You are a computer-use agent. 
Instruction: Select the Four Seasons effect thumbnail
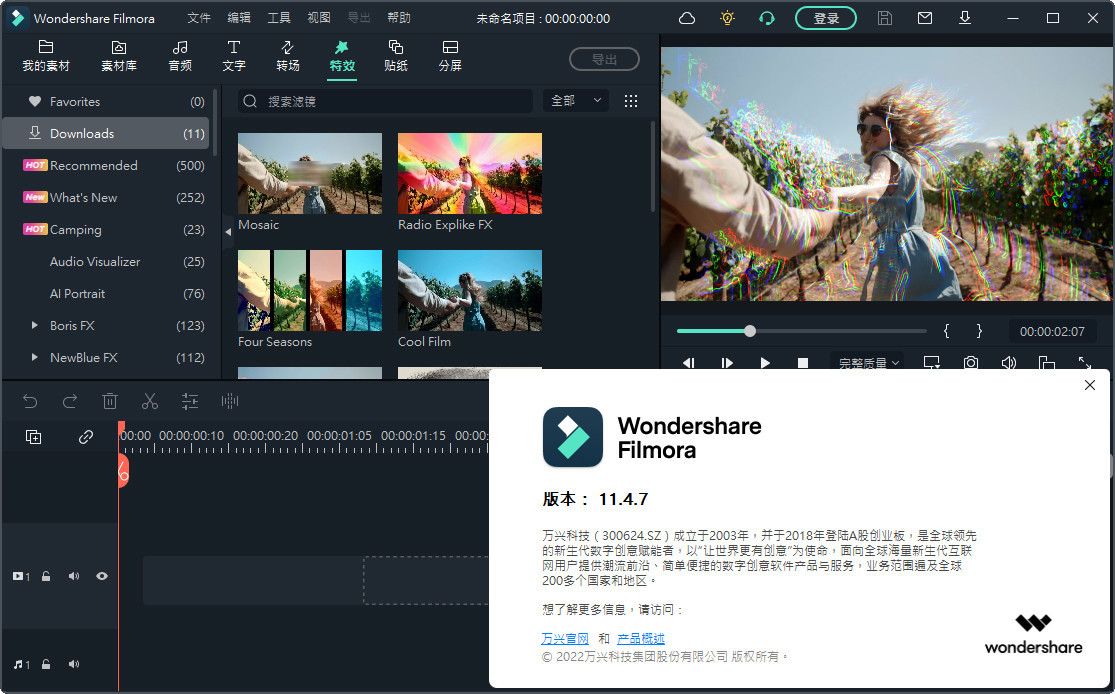pos(310,290)
